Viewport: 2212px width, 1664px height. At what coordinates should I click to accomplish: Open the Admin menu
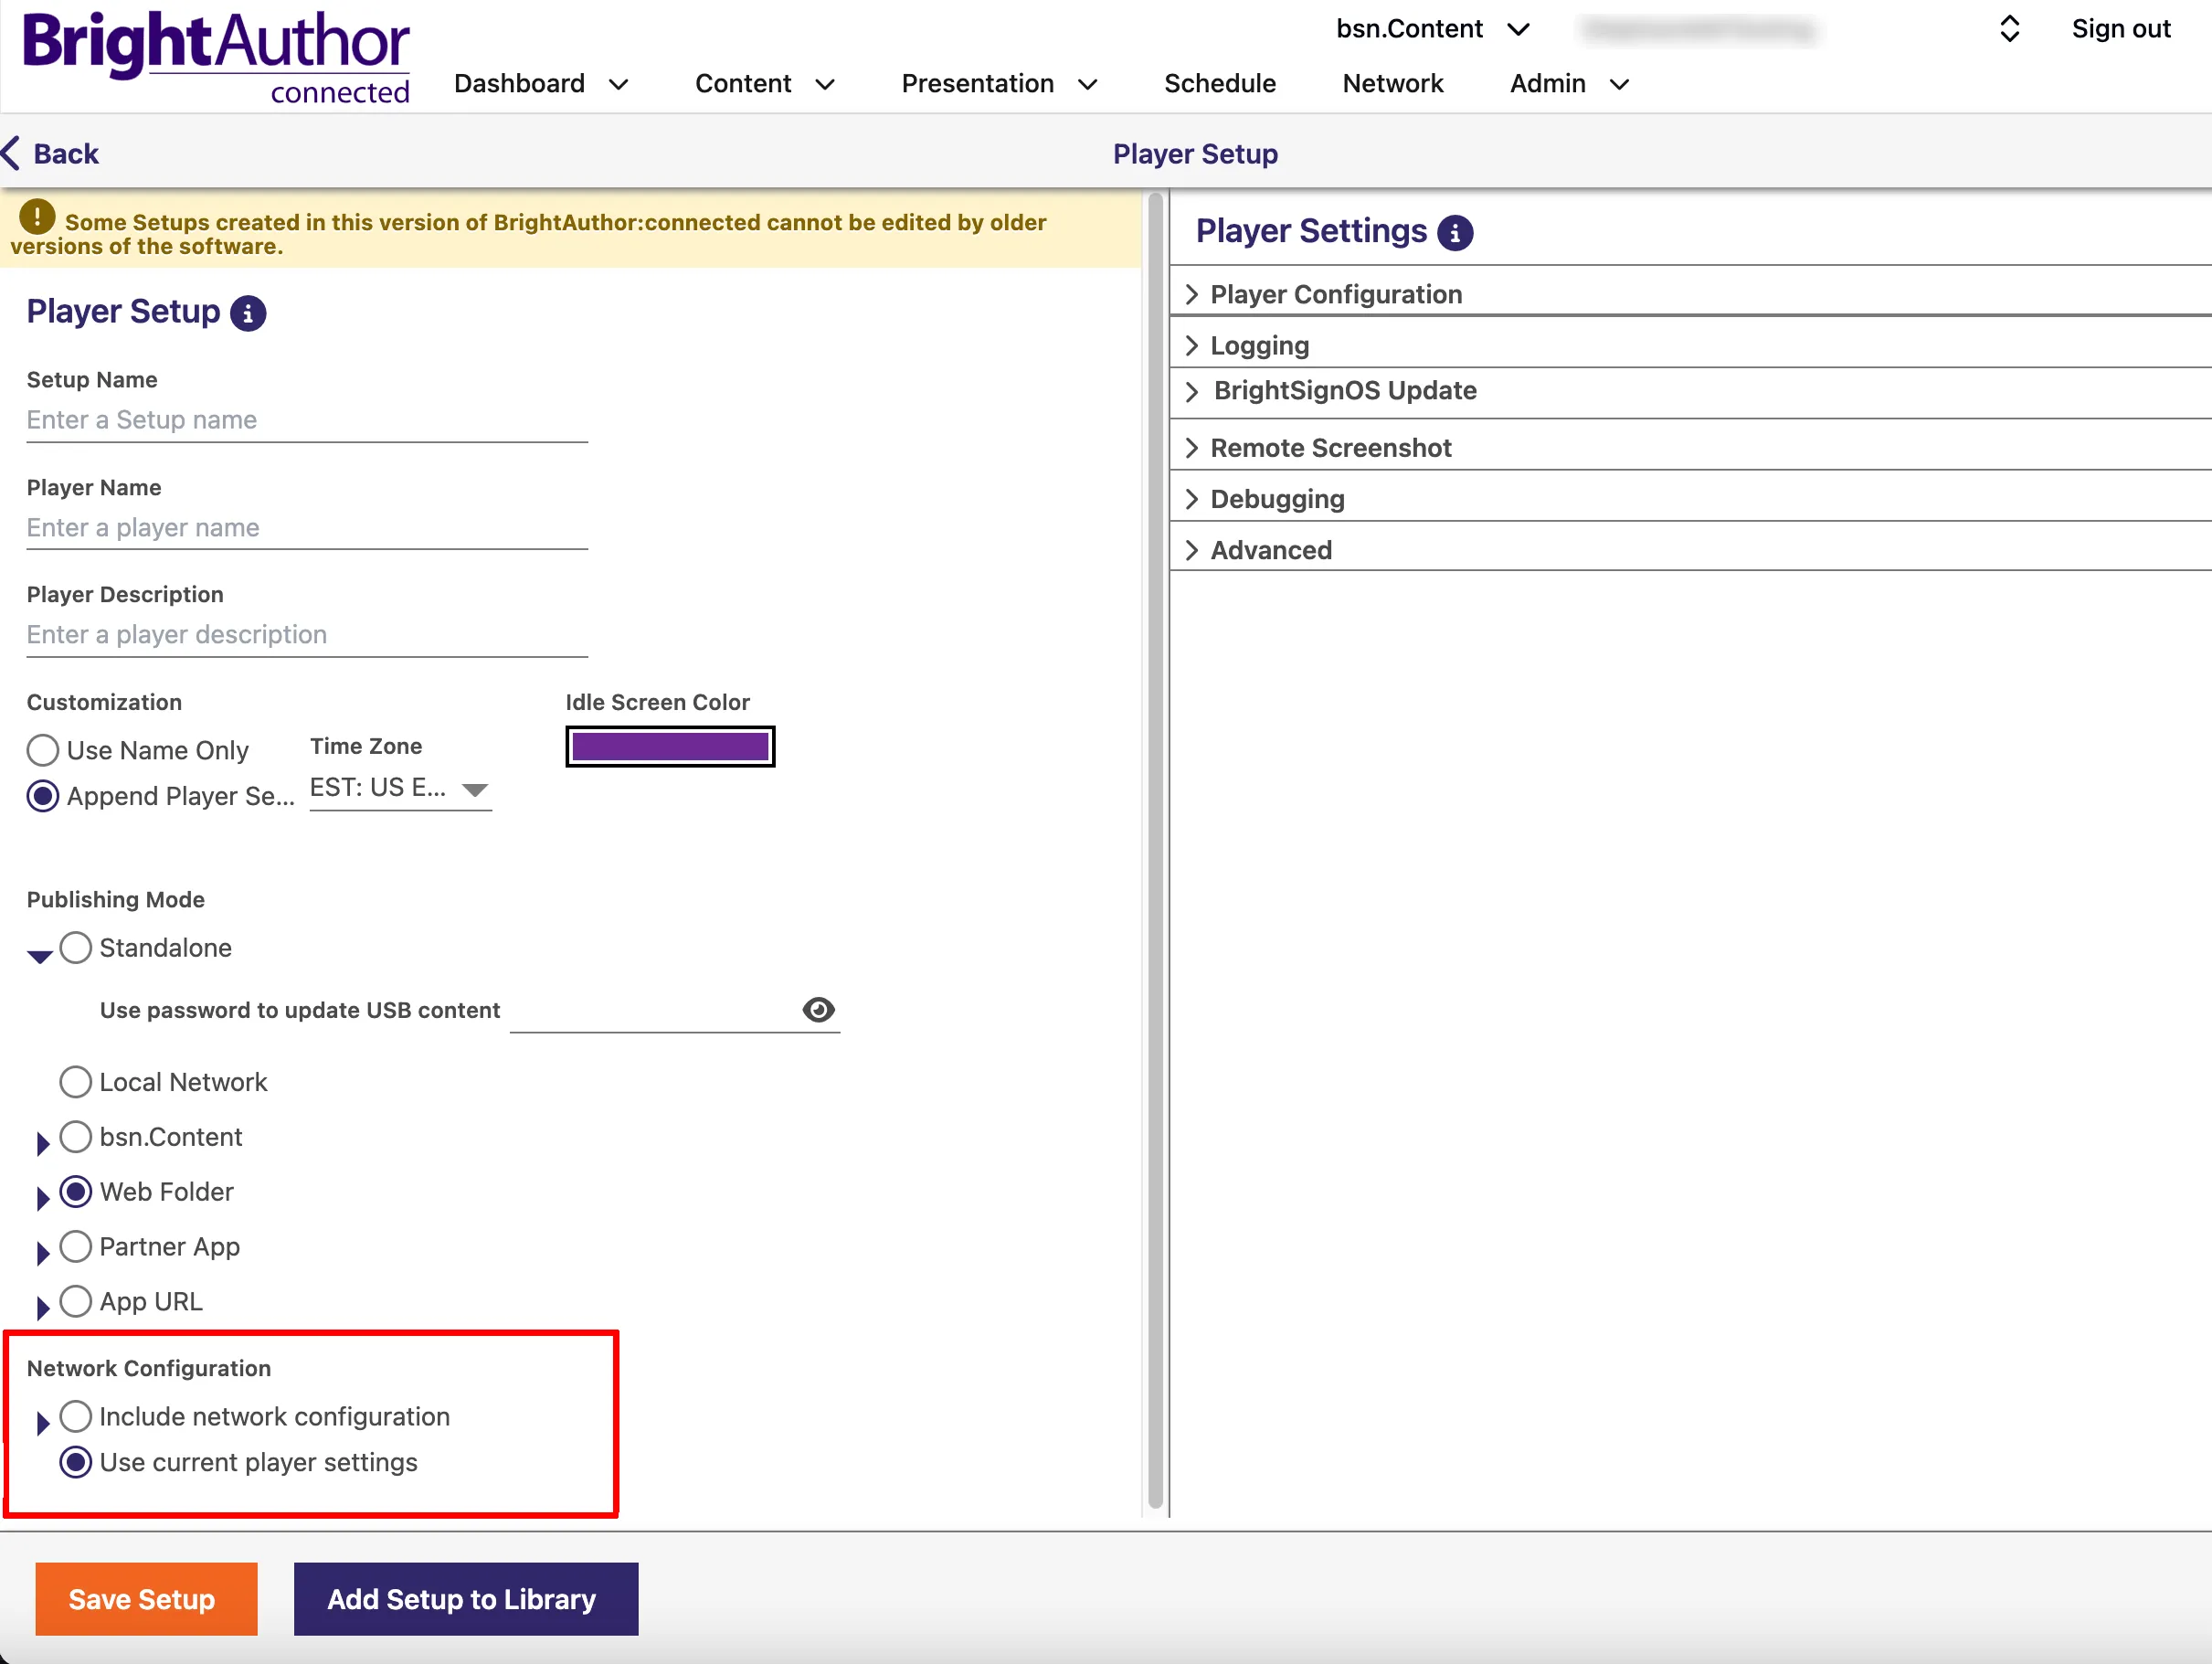(x=1570, y=83)
